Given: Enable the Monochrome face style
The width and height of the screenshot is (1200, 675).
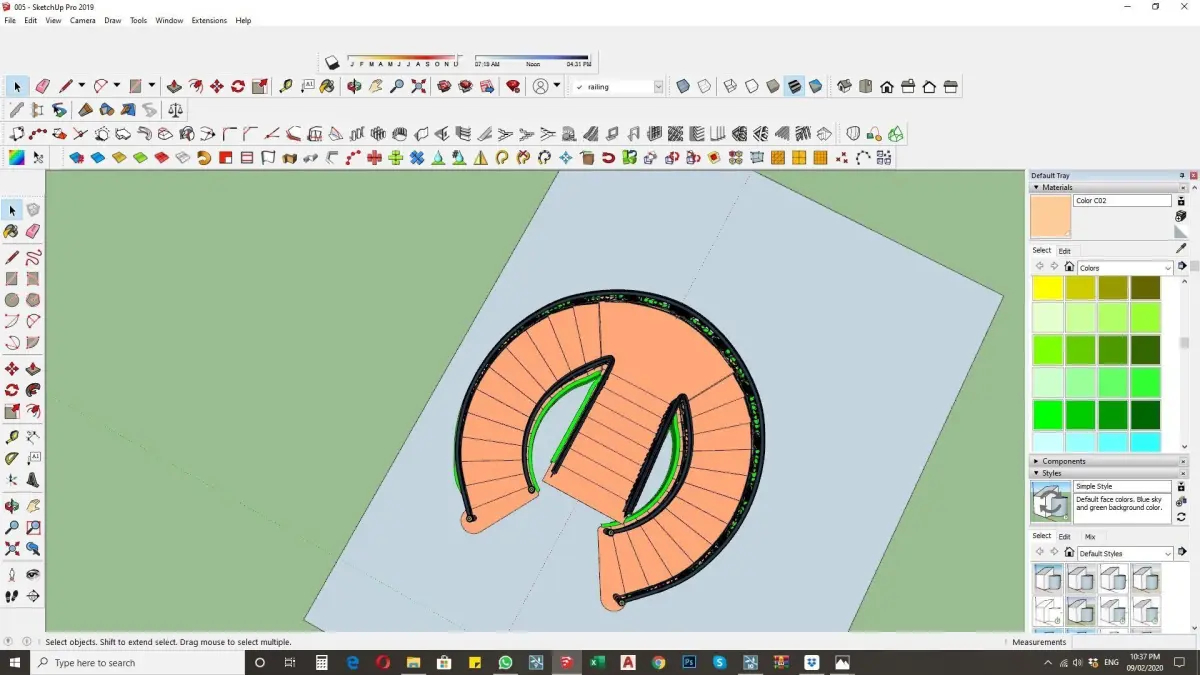Looking at the screenshot, I should pyautogui.click(x=816, y=87).
